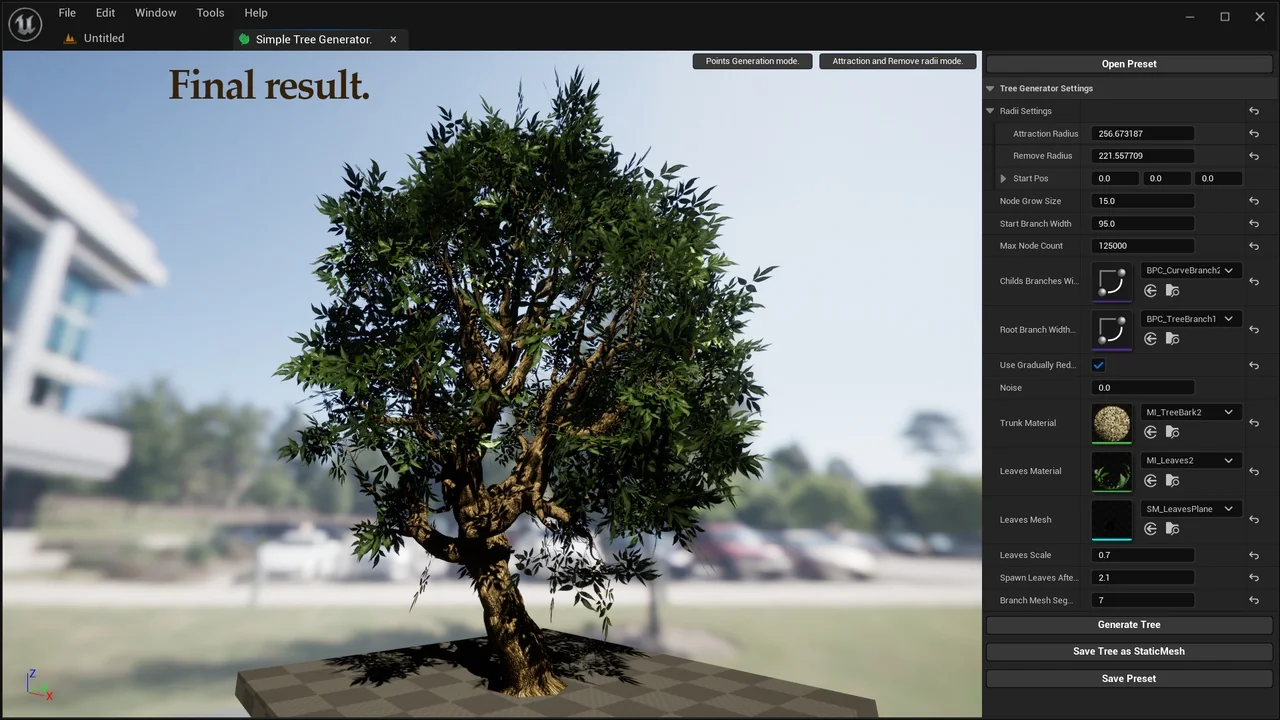Screen dimensions: 1280x720
Task: Open the Window menu
Action: [155, 13]
